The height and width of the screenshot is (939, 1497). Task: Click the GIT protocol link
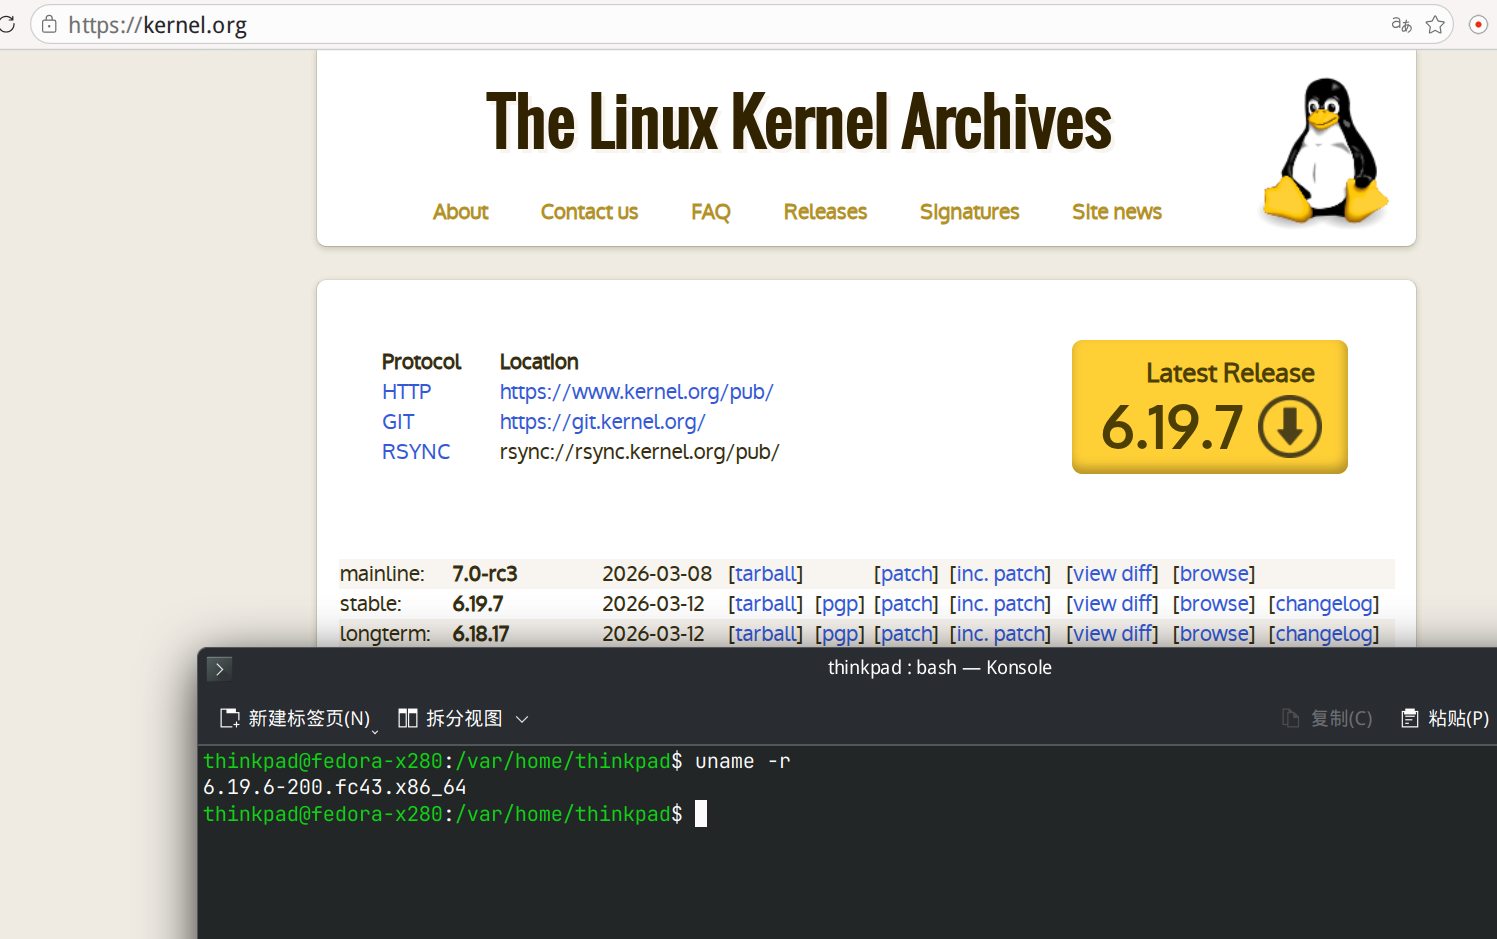click(398, 422)
